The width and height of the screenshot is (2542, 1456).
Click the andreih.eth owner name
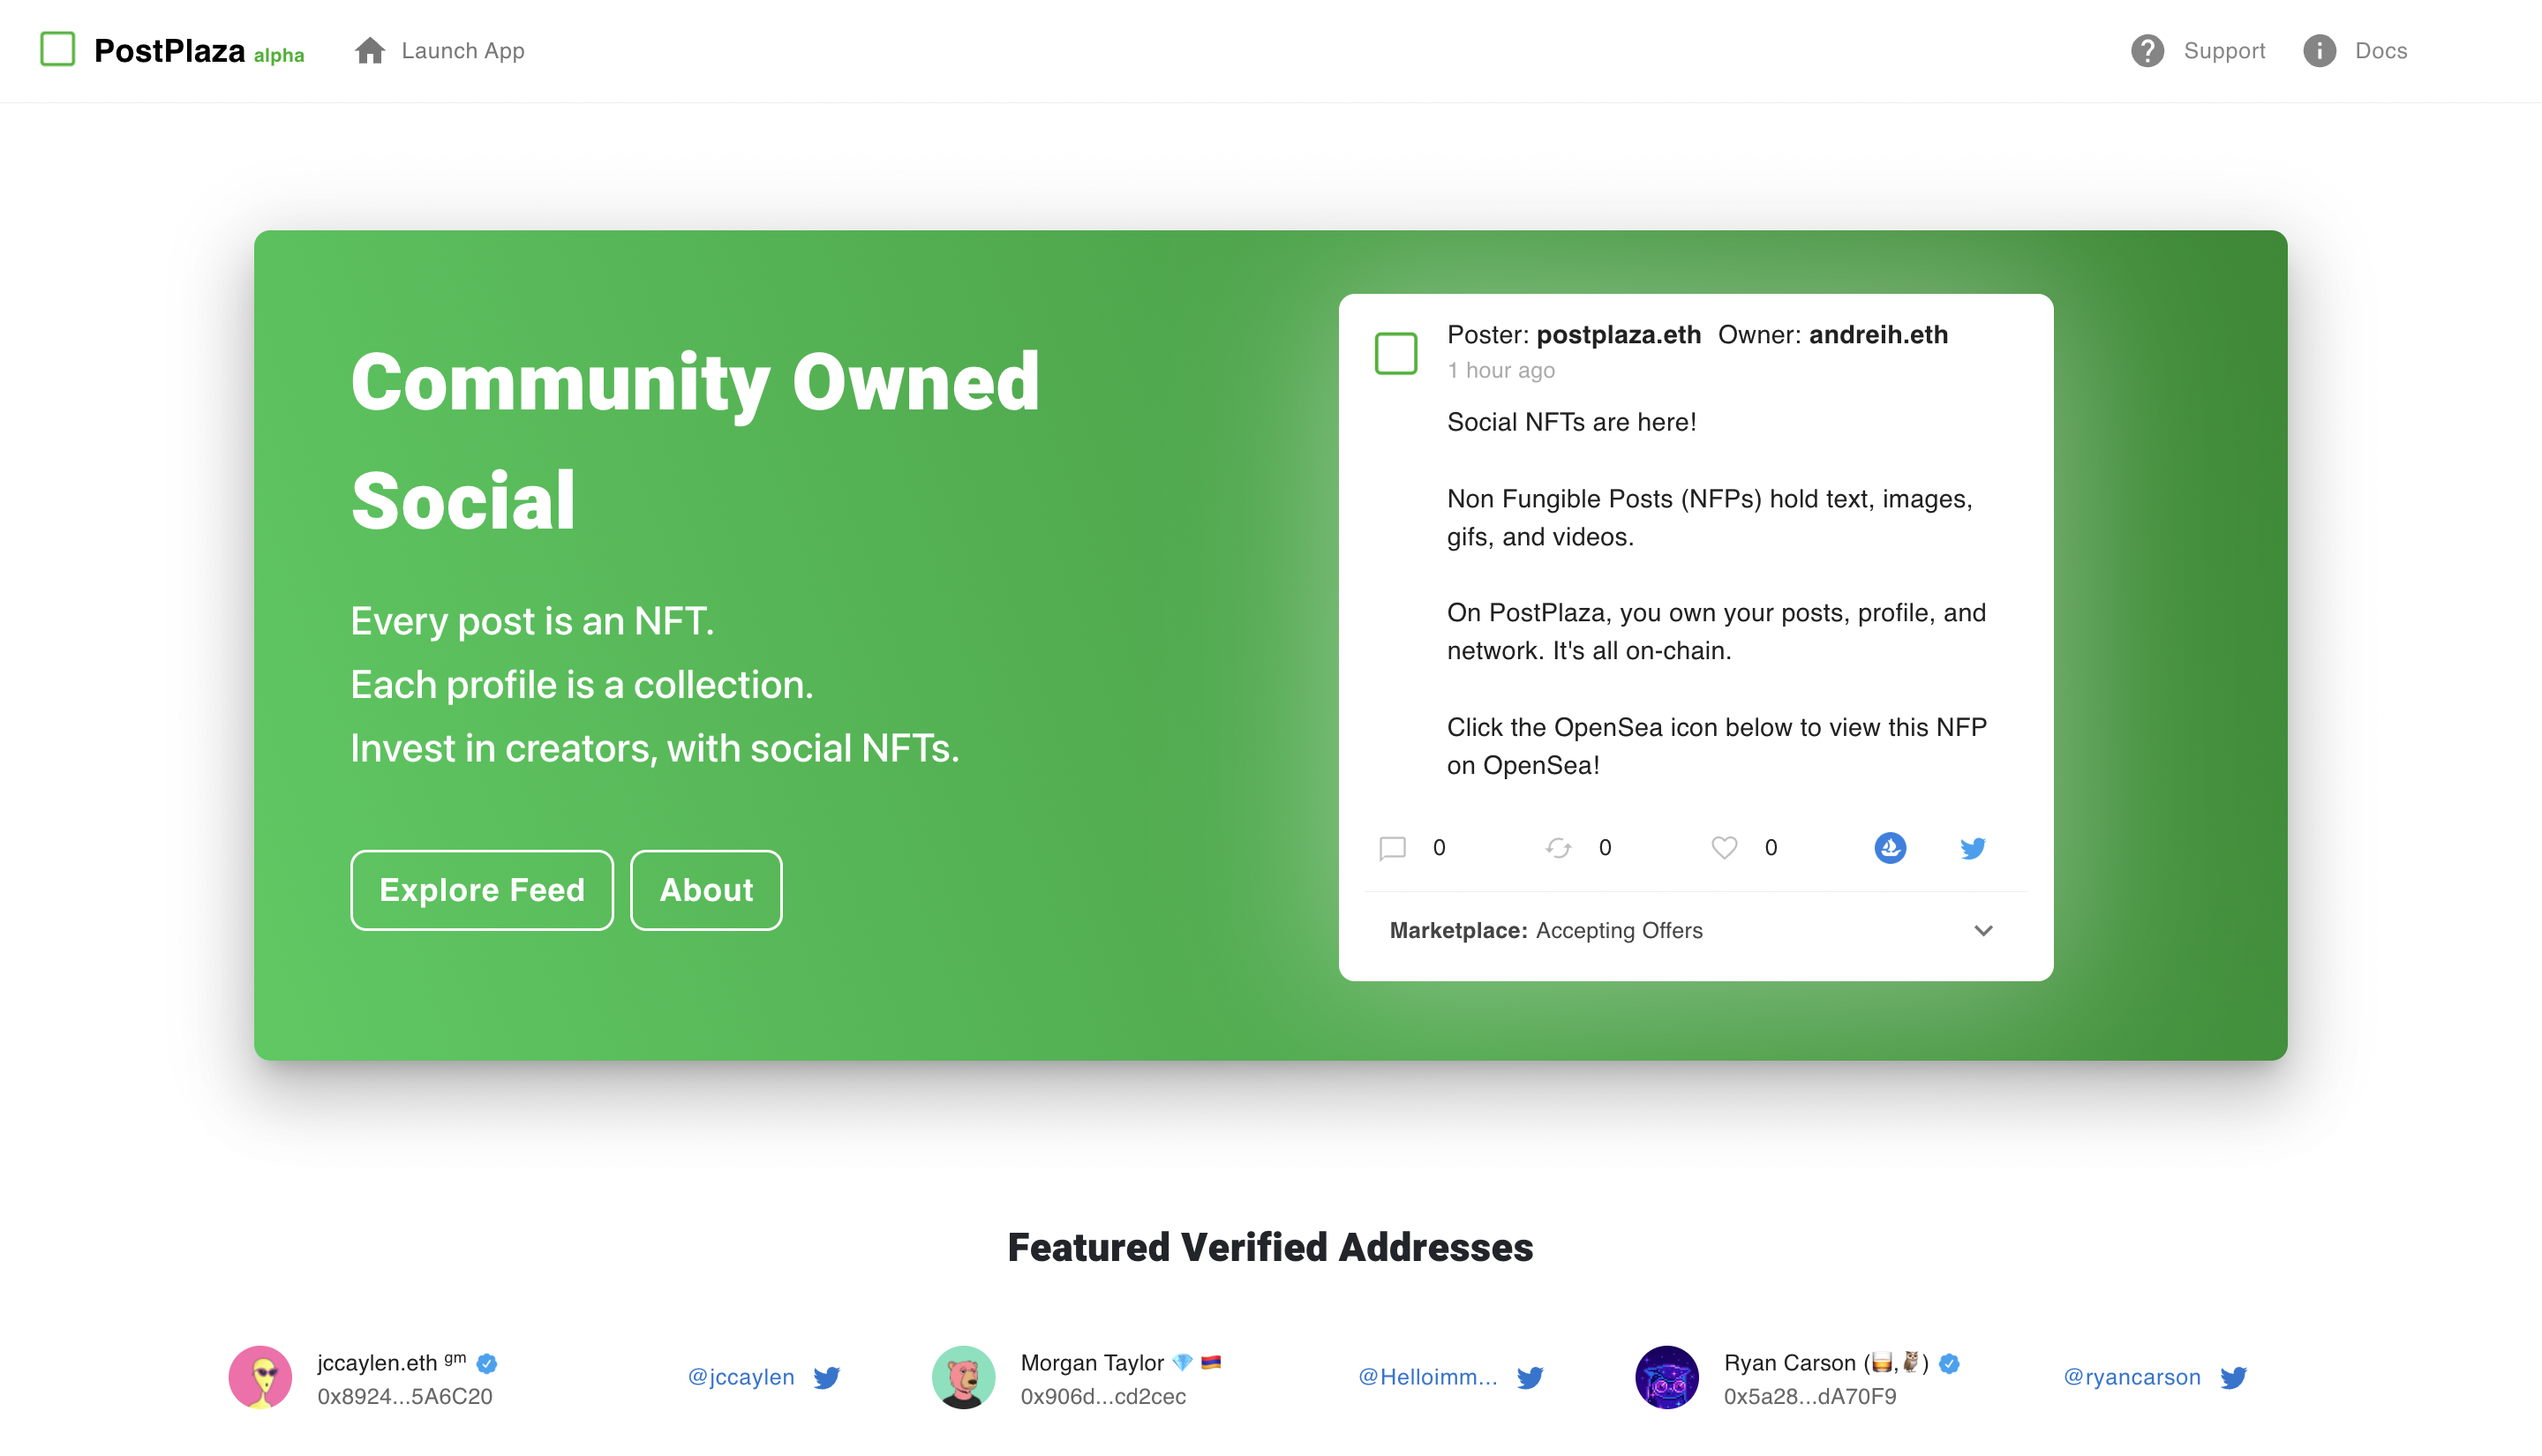(1878, 335)
